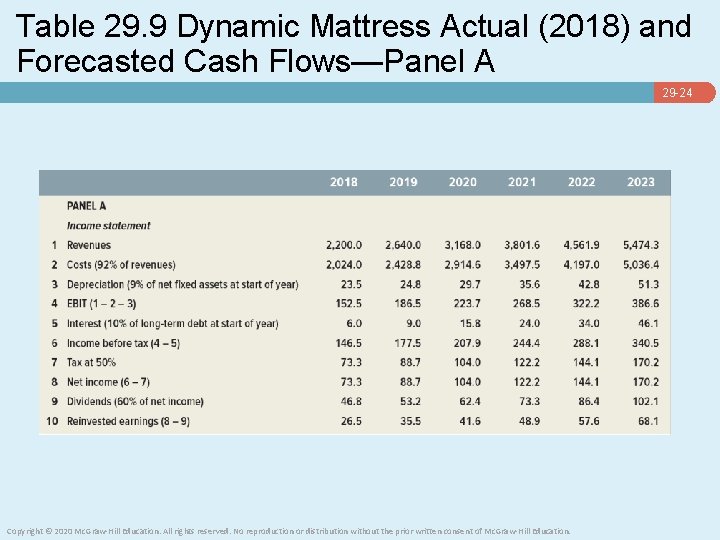Viewport: 720px width, 540px height.
Task: Click 2022 revenues value 4,561.9
Action: (x=581, y=245)
